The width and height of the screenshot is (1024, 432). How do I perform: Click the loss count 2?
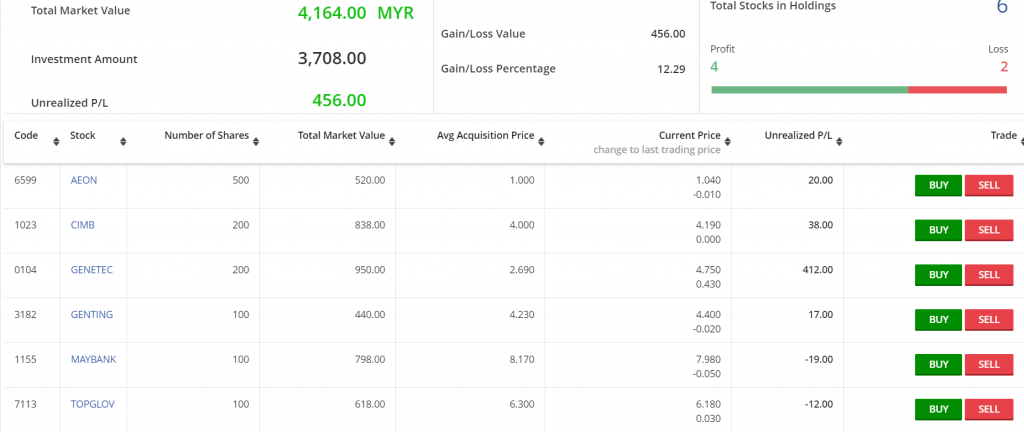[x=1004, y=67]
